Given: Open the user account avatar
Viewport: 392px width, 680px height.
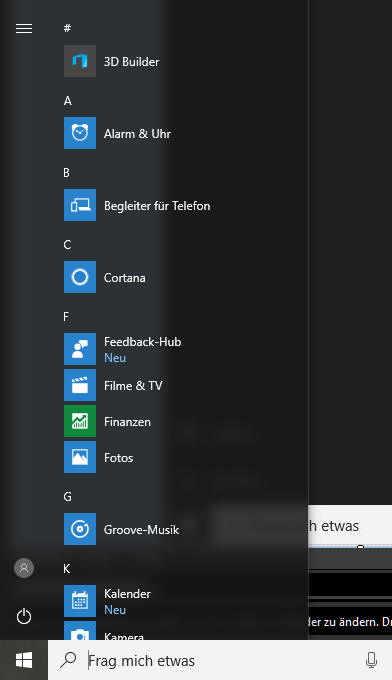Looking at the screenshot, I should pyautogui.click(x=24, y=568).
